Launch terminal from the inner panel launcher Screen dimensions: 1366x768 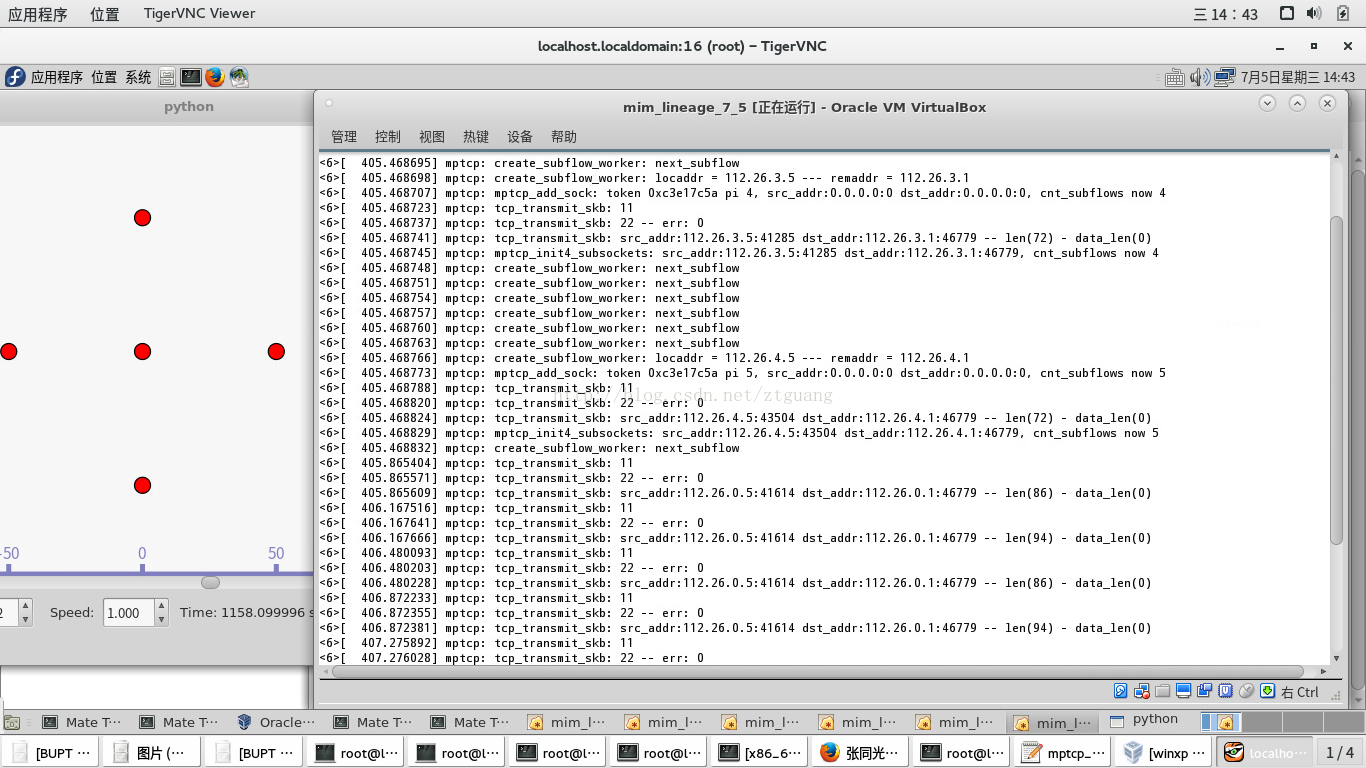(191, 77)
